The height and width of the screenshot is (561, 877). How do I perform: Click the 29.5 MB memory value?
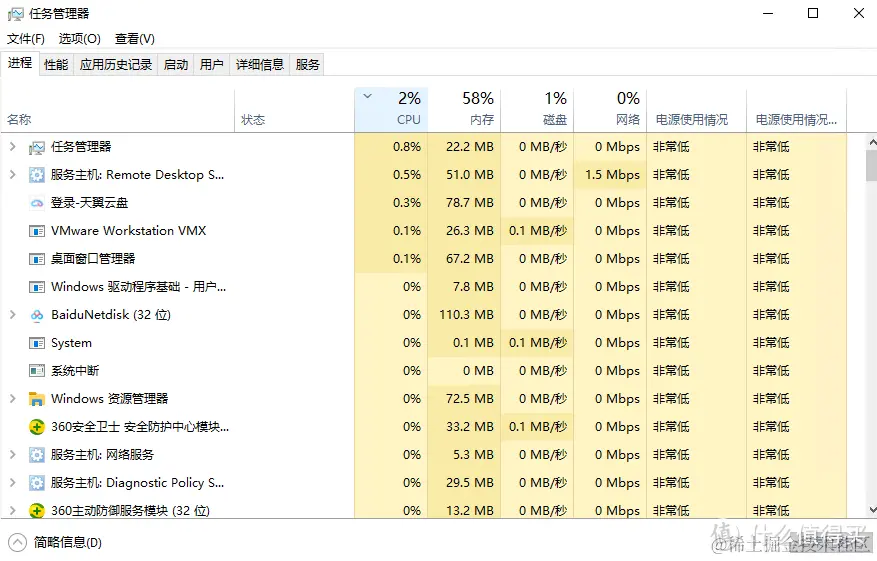pos(470,482)
